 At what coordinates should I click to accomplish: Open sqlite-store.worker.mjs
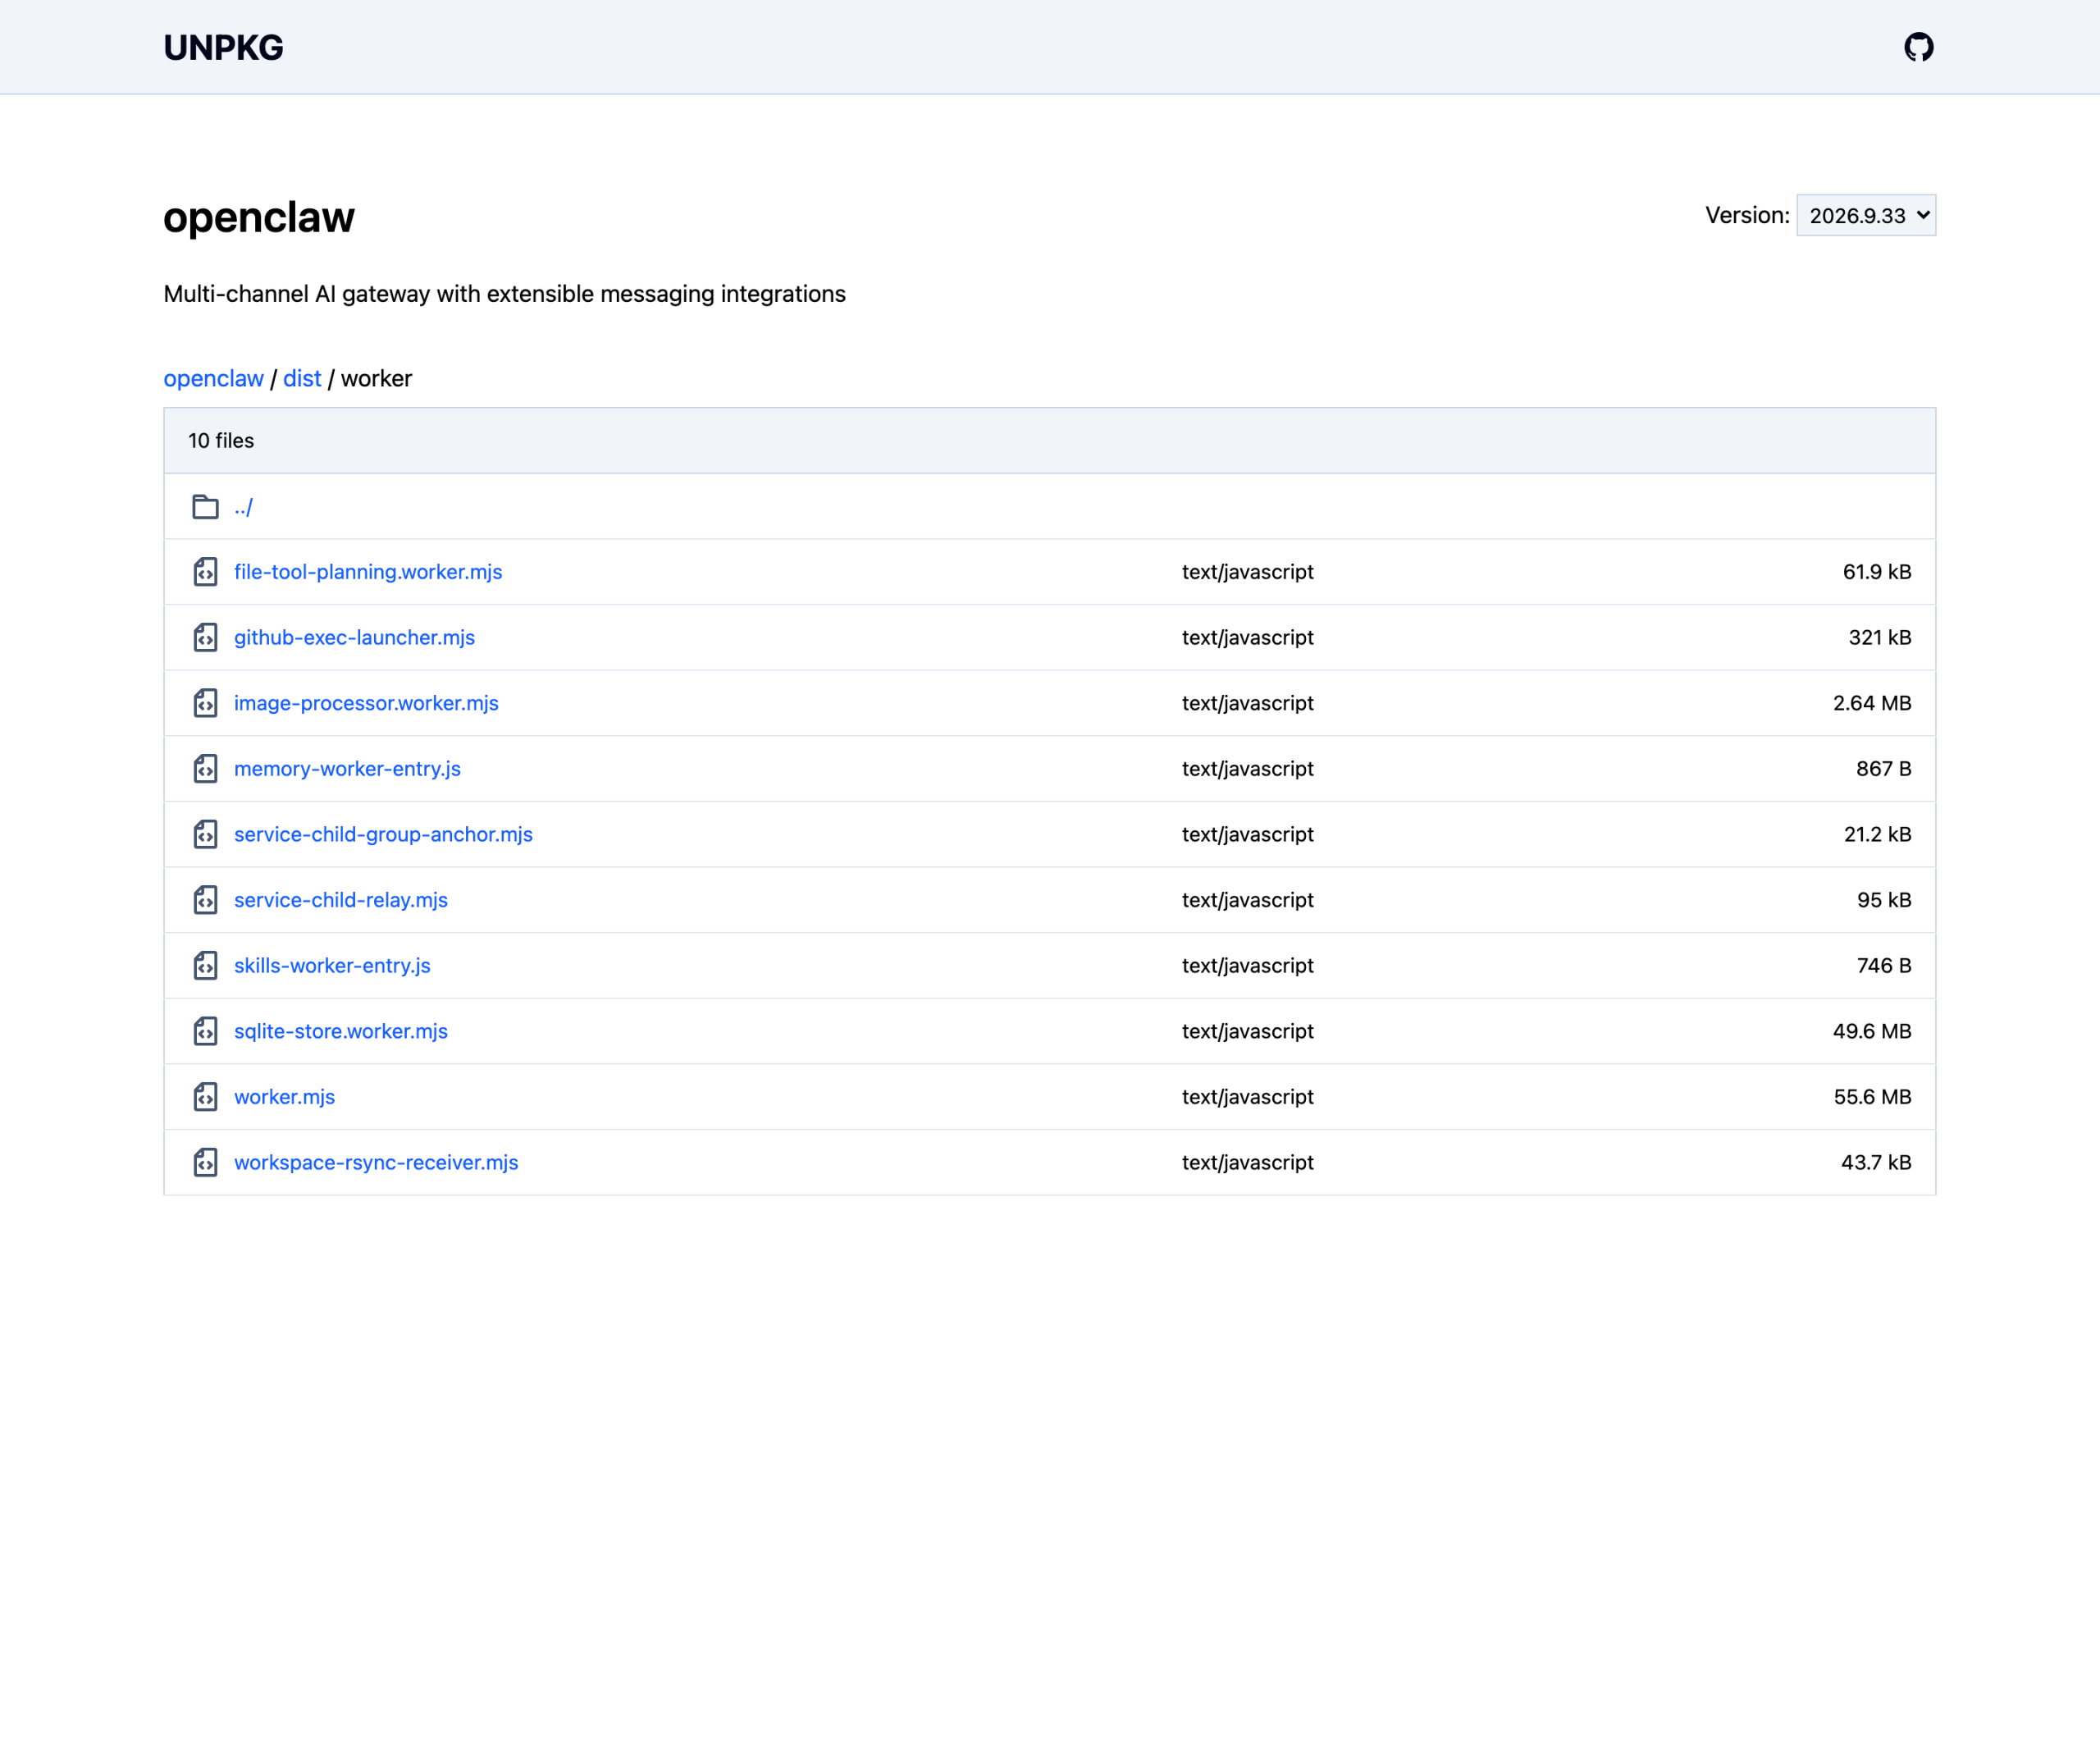click(341, 1031)
